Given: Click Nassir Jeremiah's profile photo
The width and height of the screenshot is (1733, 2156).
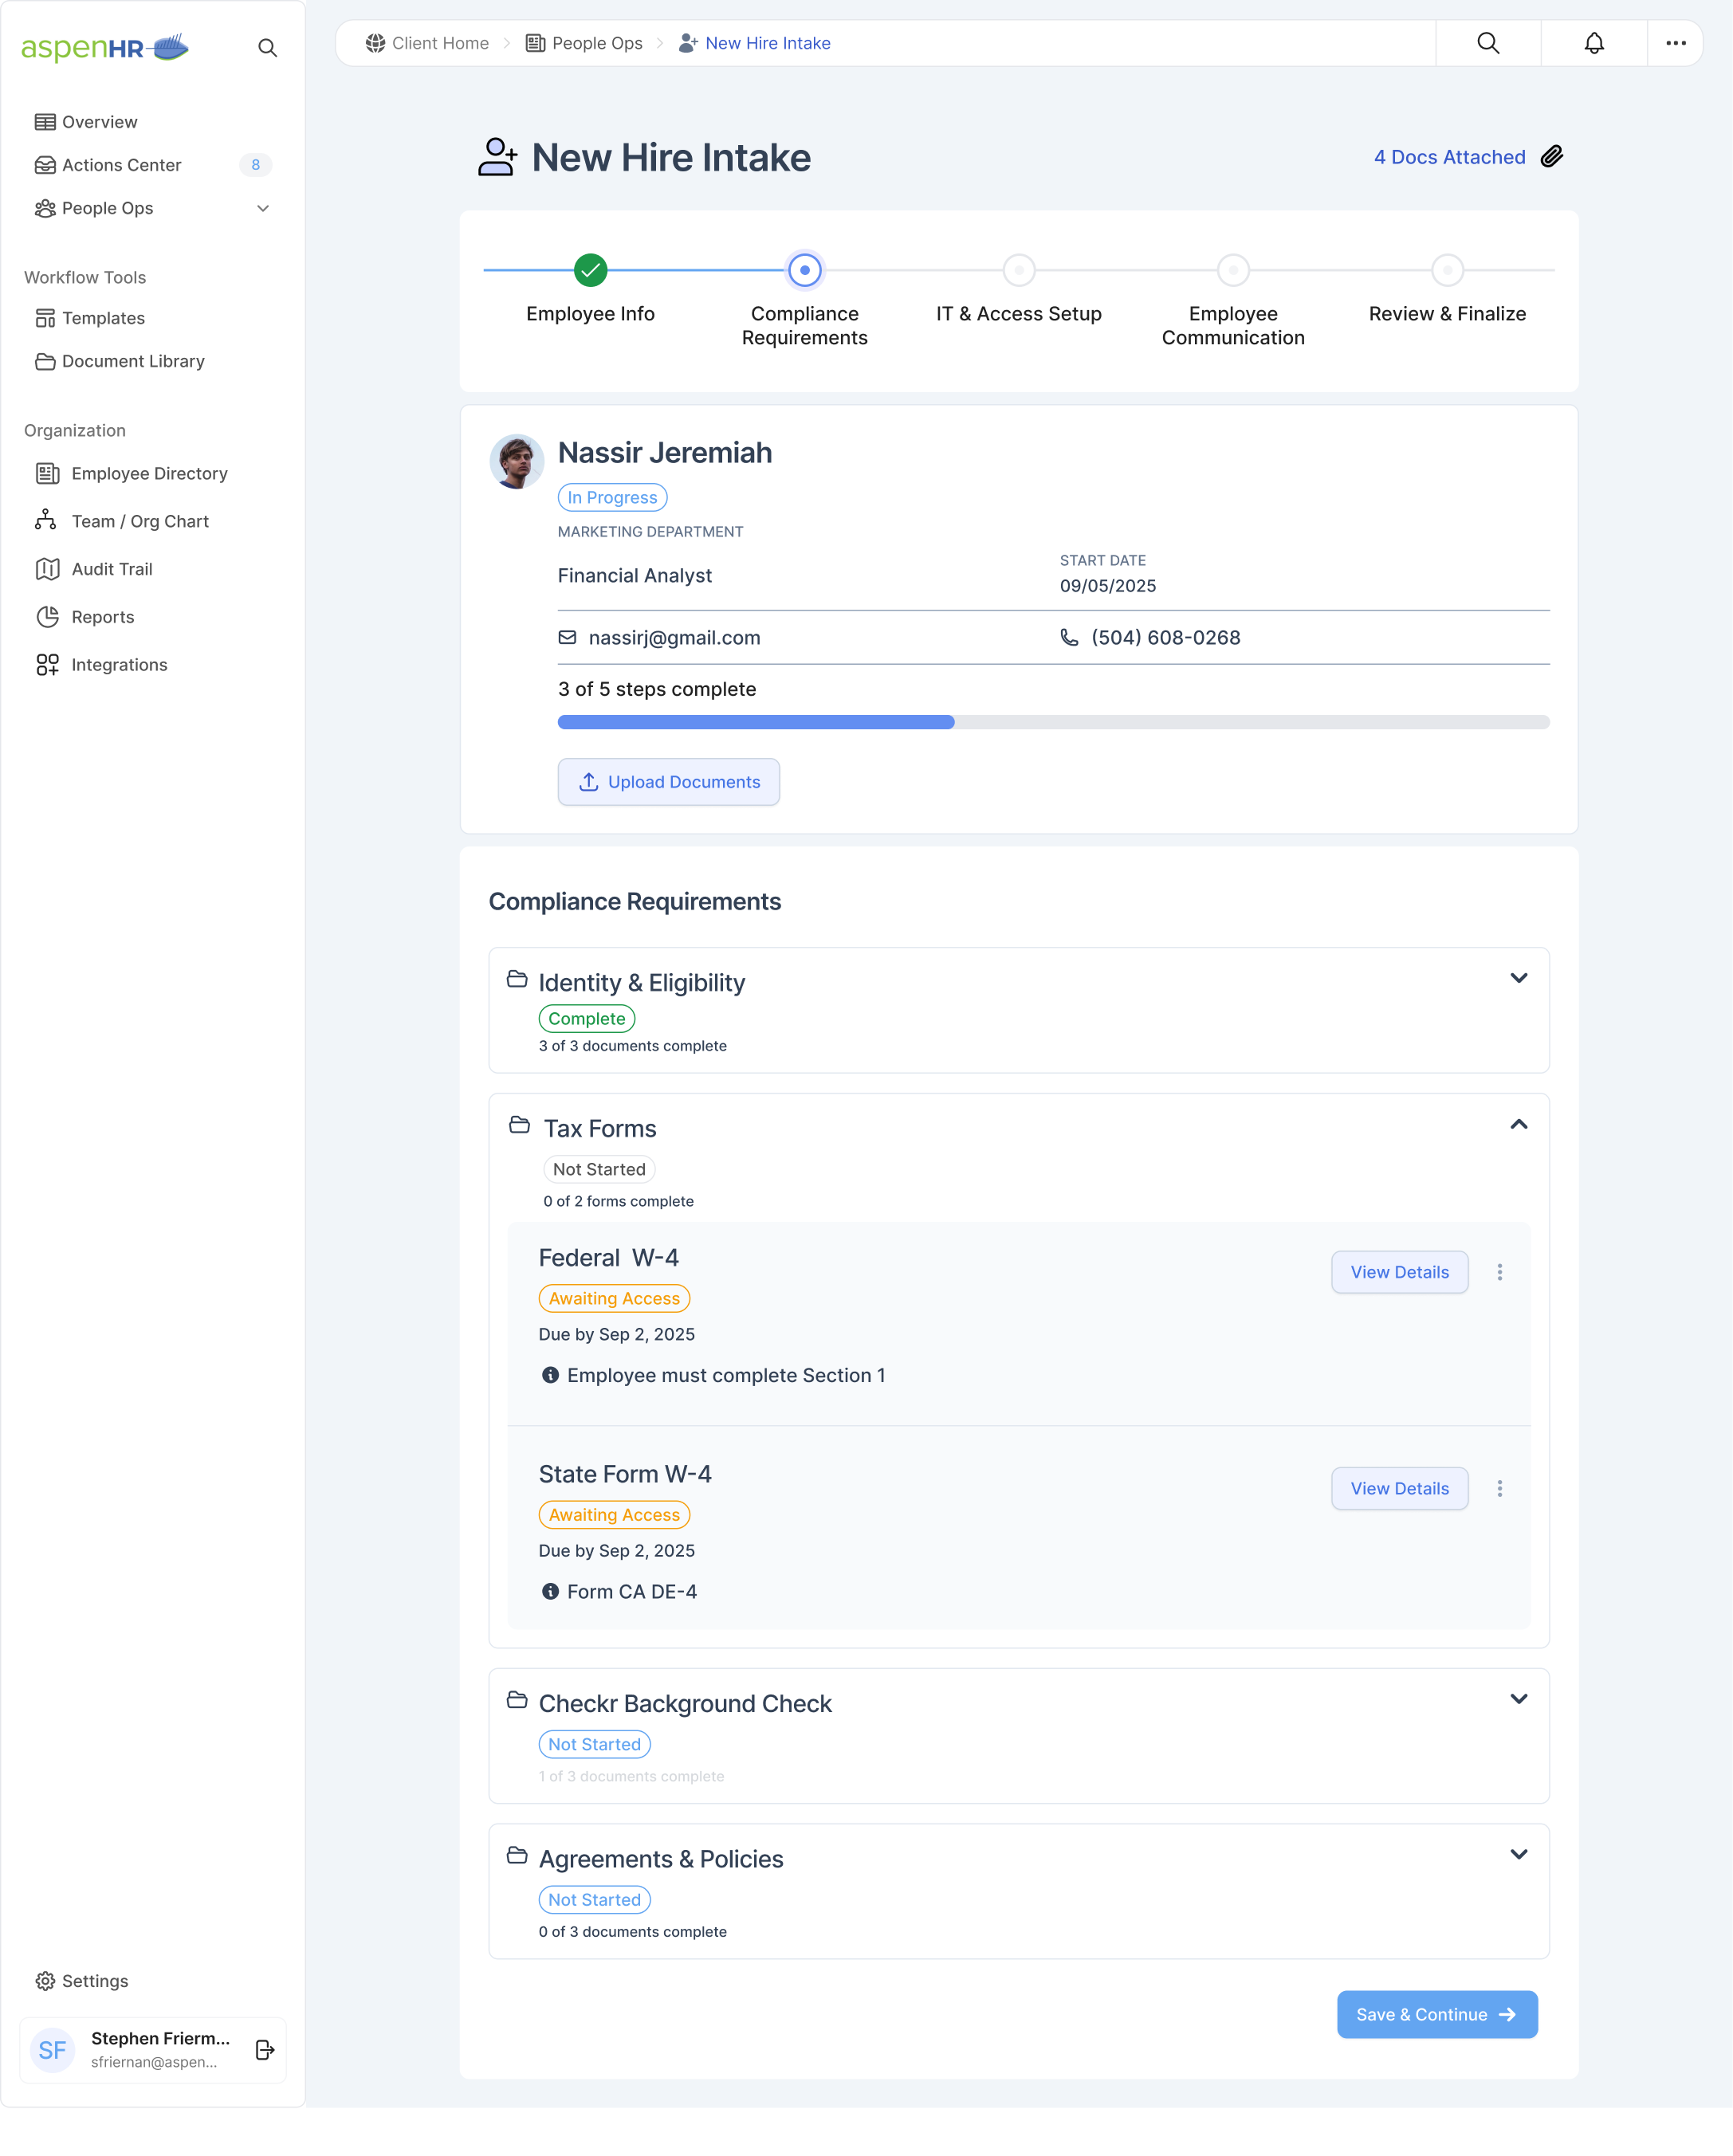Looking at the screenshot, I should [516, 462].
